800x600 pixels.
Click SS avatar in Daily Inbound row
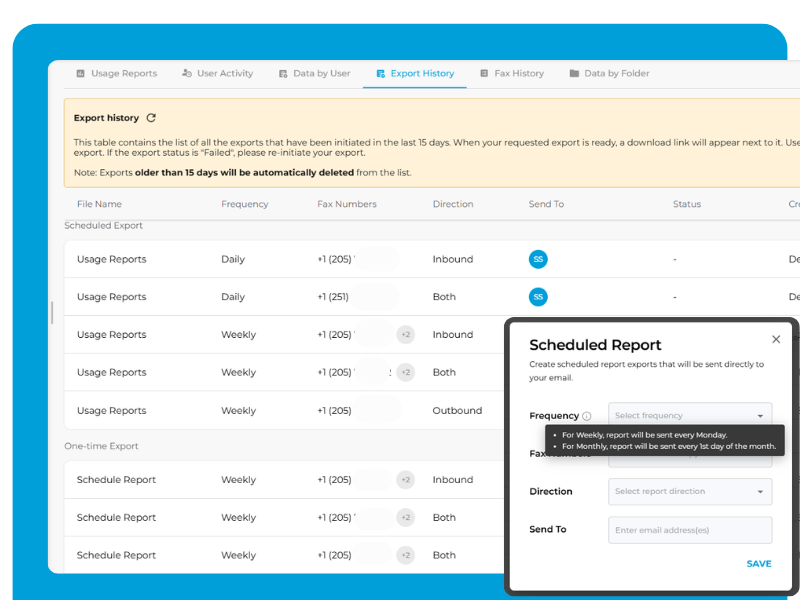(538, 259)
